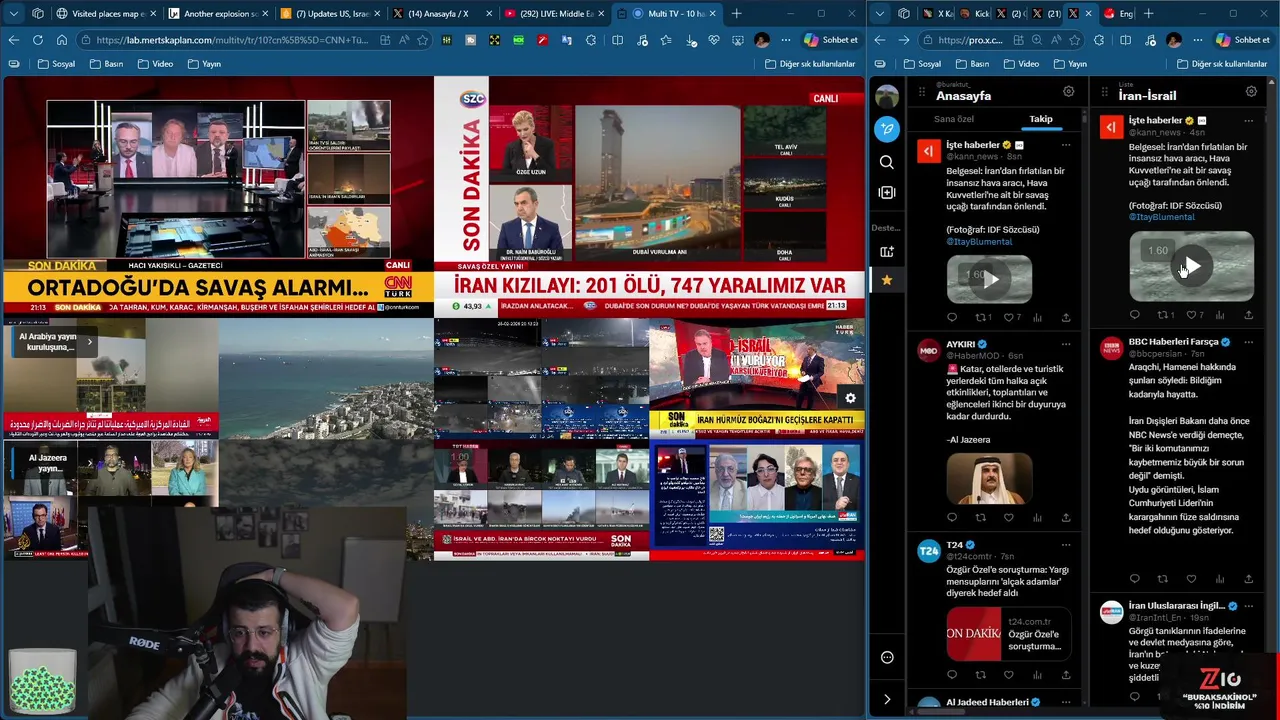Share the İşte haberler post in İran-İsrail column
This screenshot has height=720, width=1280.
pyautogui.click(x=1248, y=315)
